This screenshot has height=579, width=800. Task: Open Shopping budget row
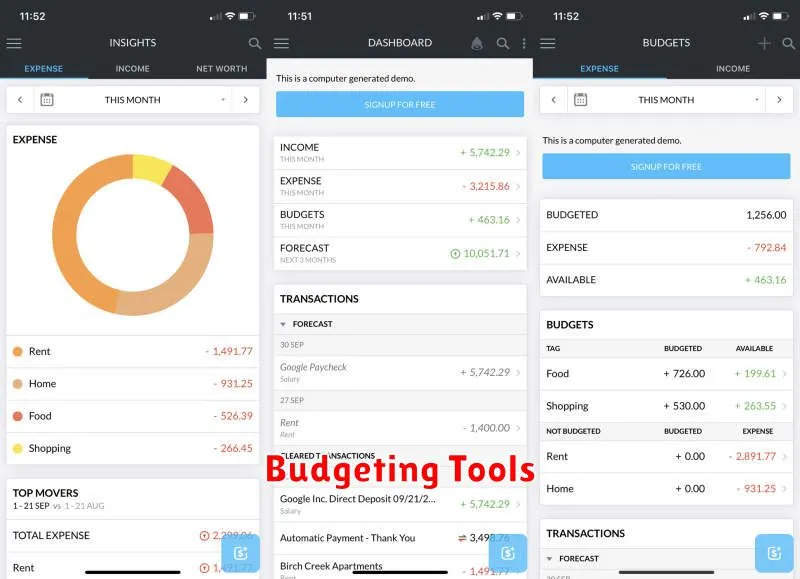(x=666, y=406)
